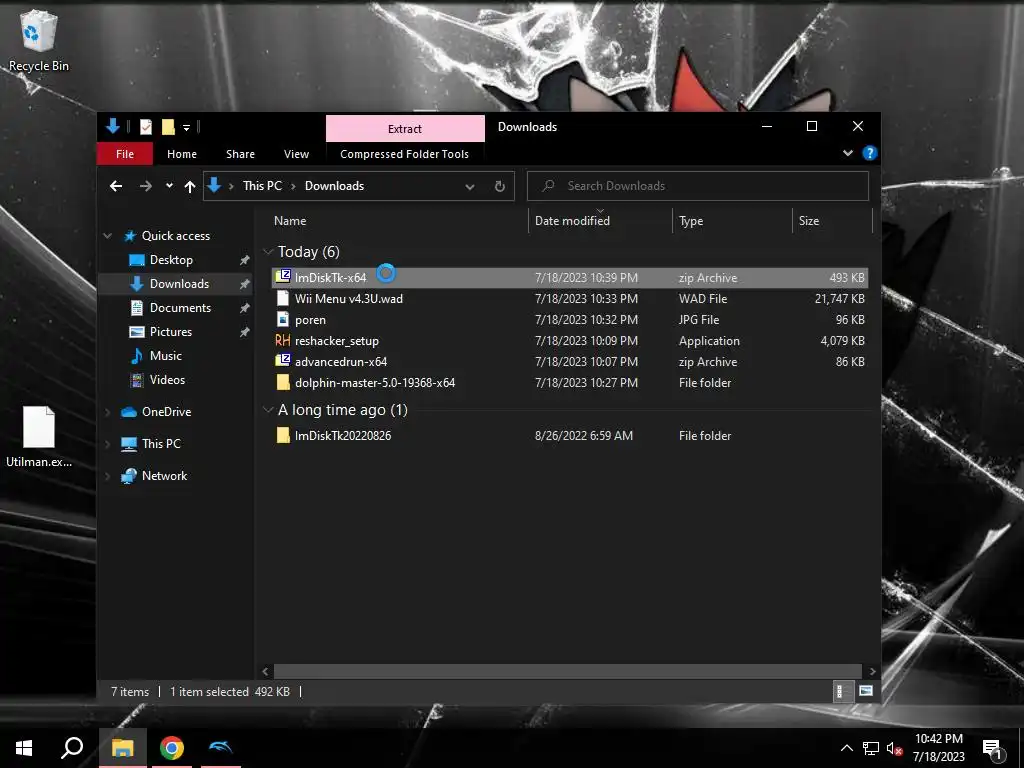Click the Properties quick access toolbar icon

click(146, 127)
